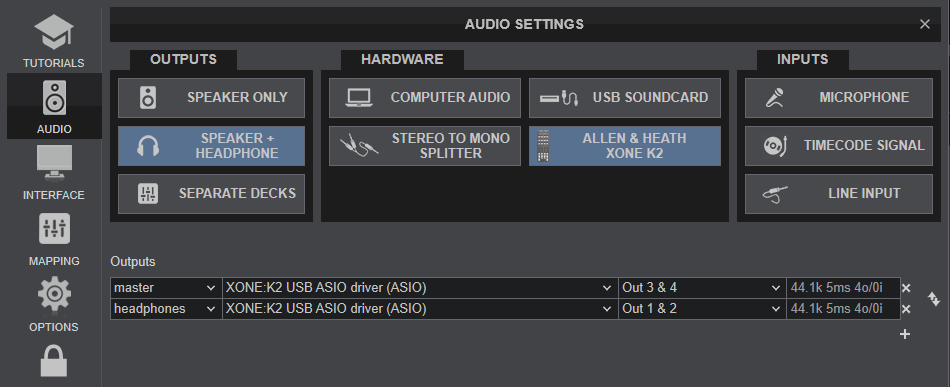Open the Tutorials graduation cap icon

coord(54,33)
